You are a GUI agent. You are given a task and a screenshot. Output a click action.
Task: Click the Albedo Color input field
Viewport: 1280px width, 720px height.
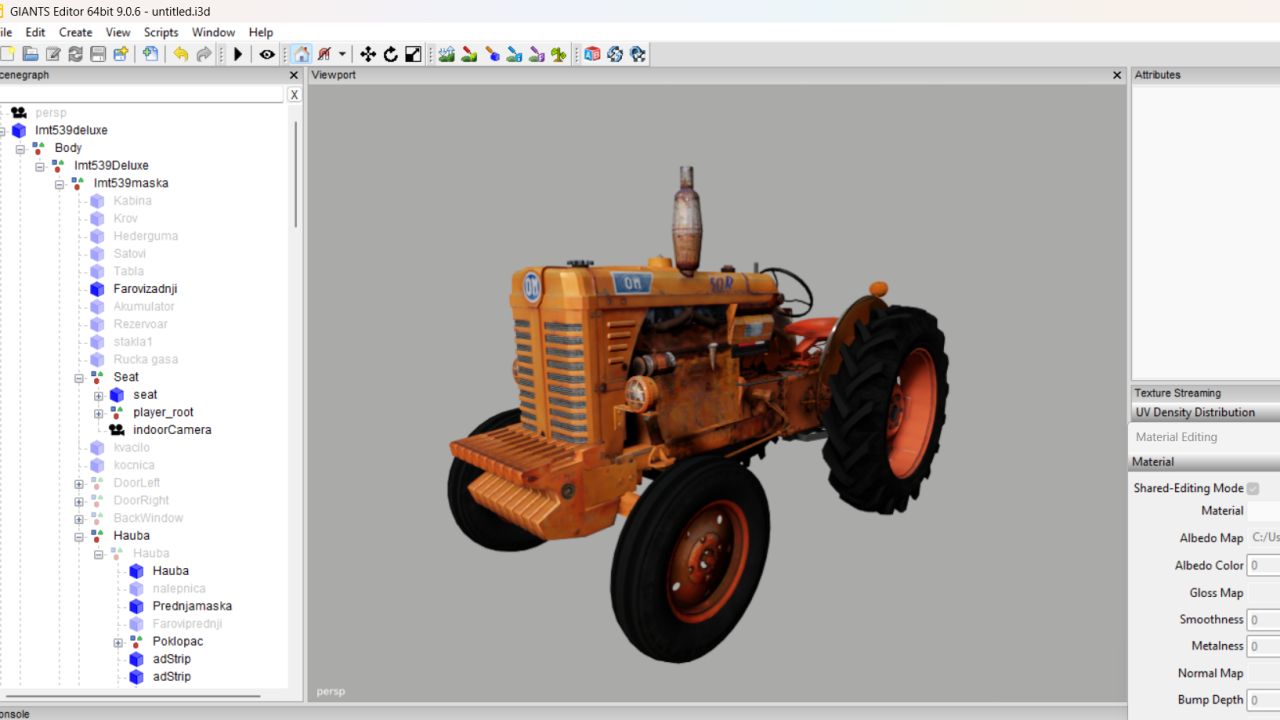tap(1263, 566)
